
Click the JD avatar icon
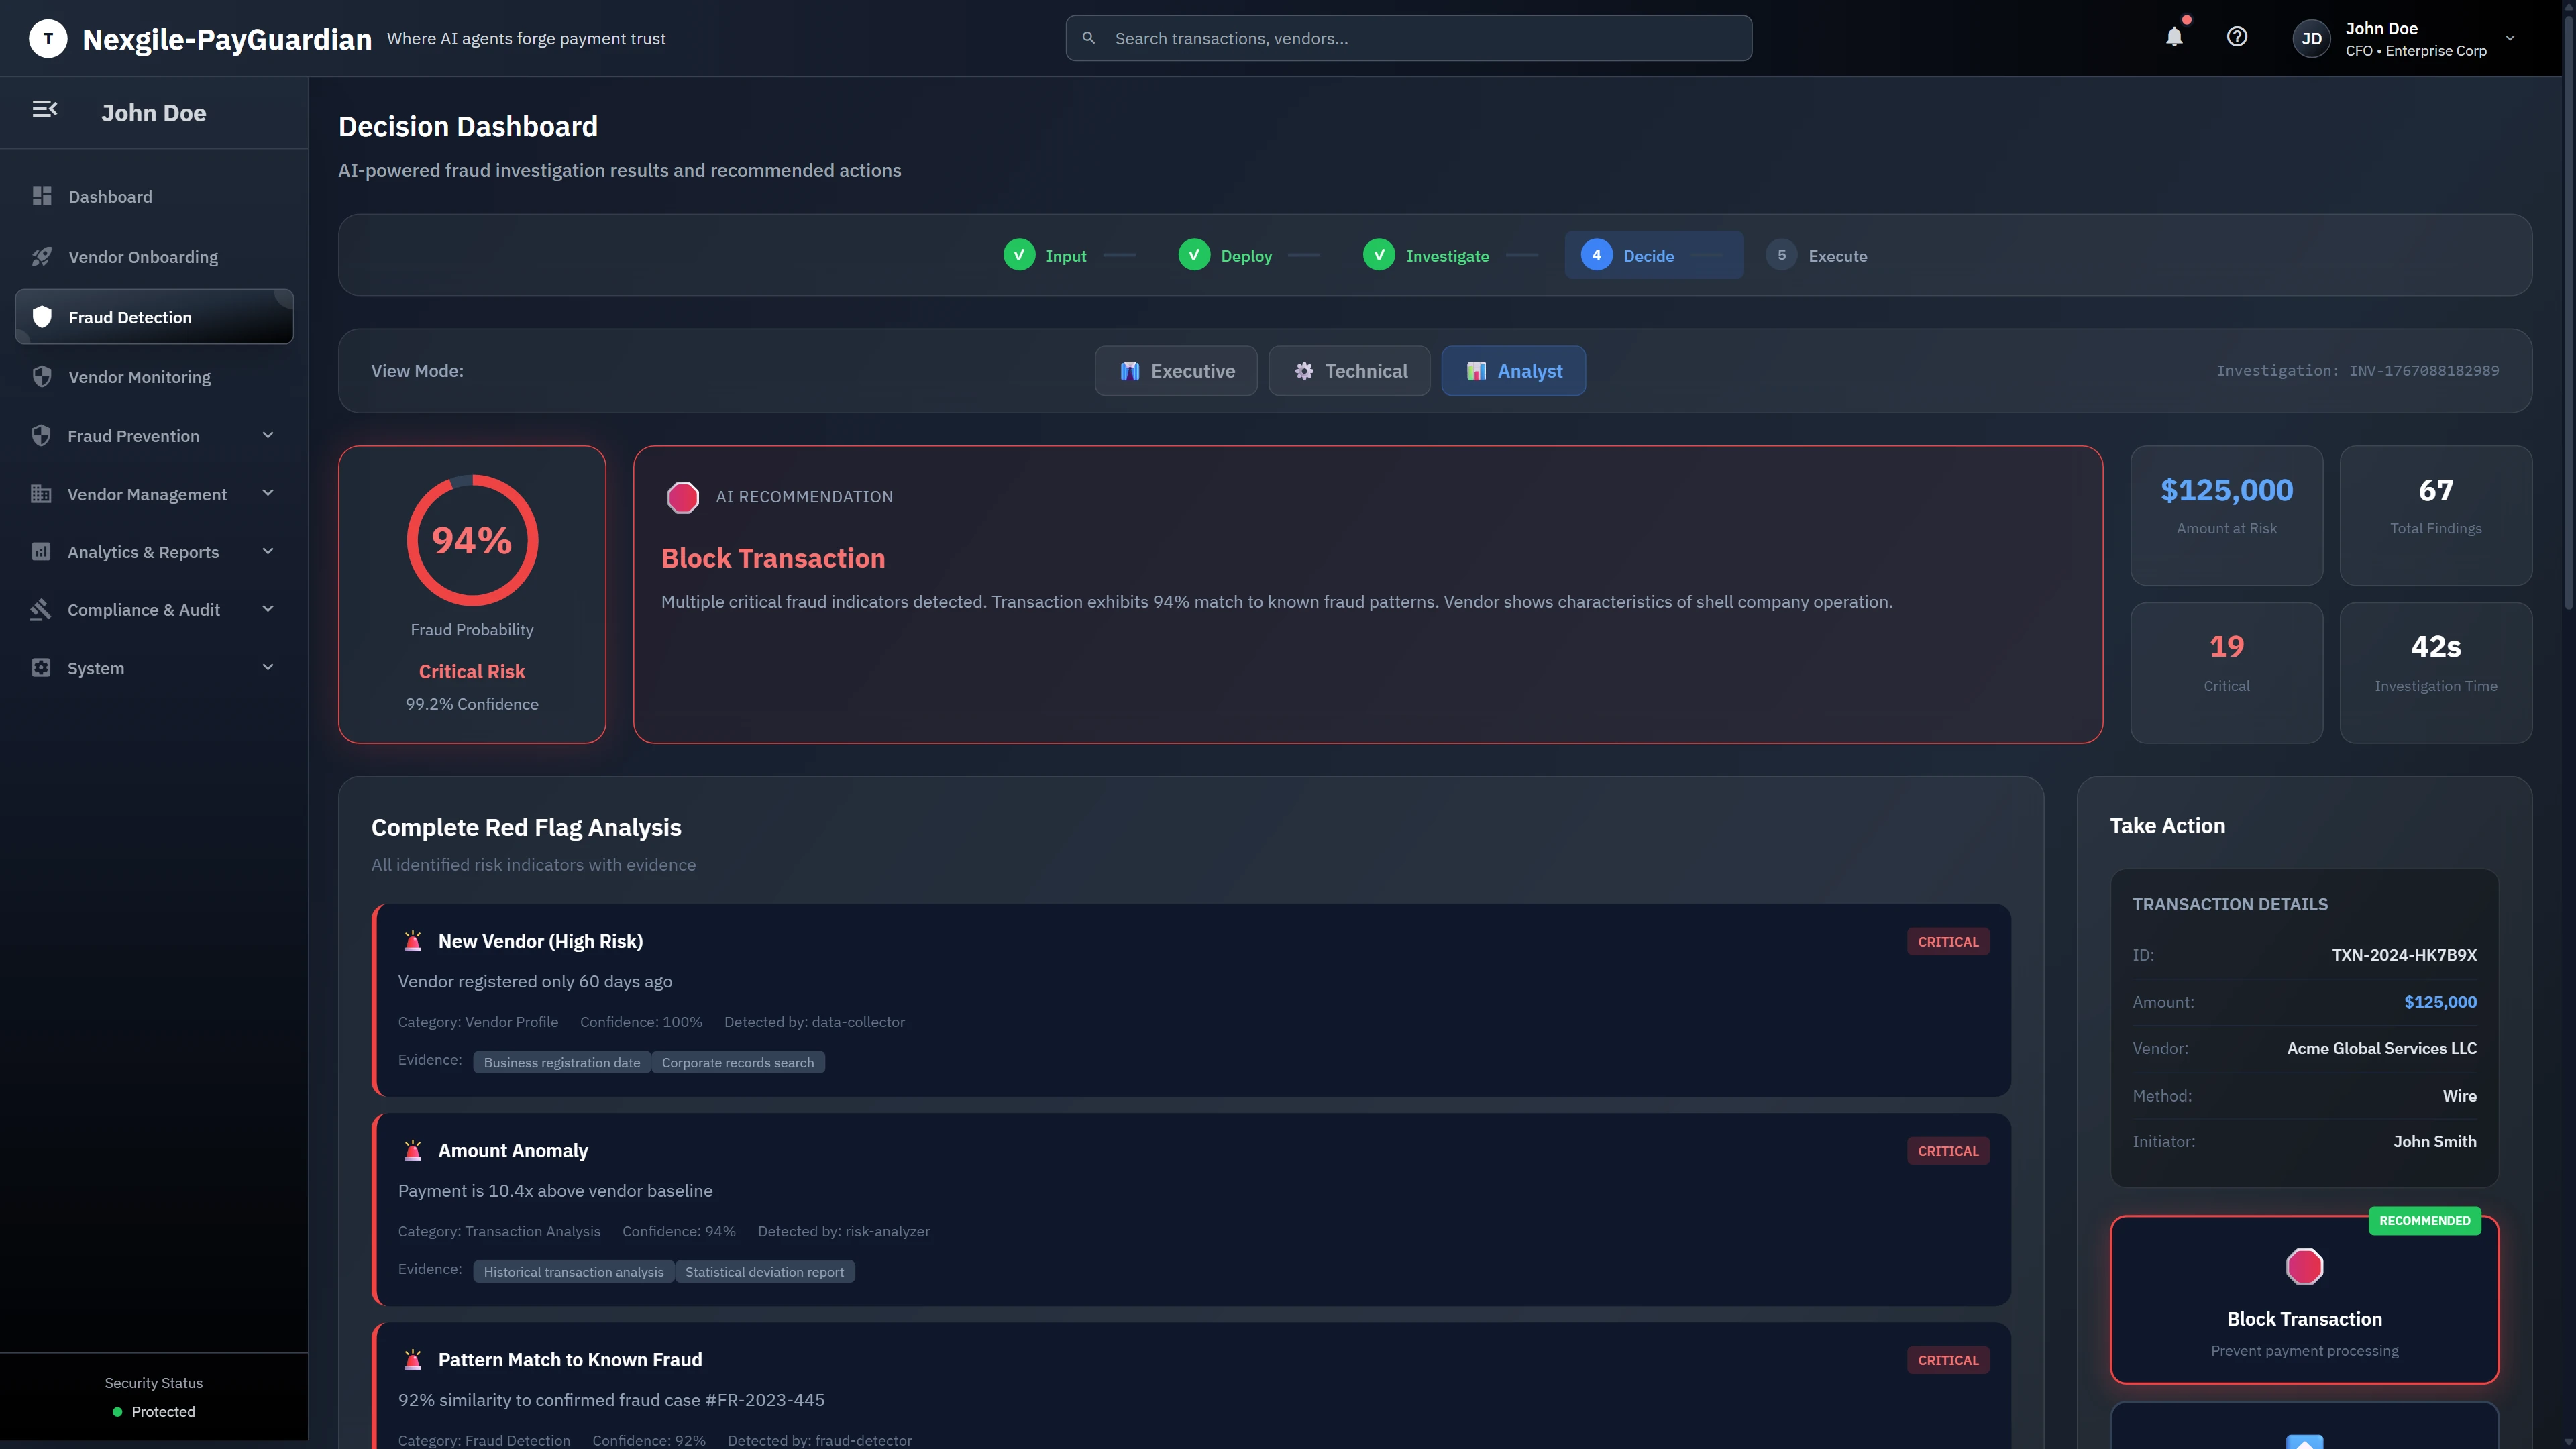(2311, 38)
